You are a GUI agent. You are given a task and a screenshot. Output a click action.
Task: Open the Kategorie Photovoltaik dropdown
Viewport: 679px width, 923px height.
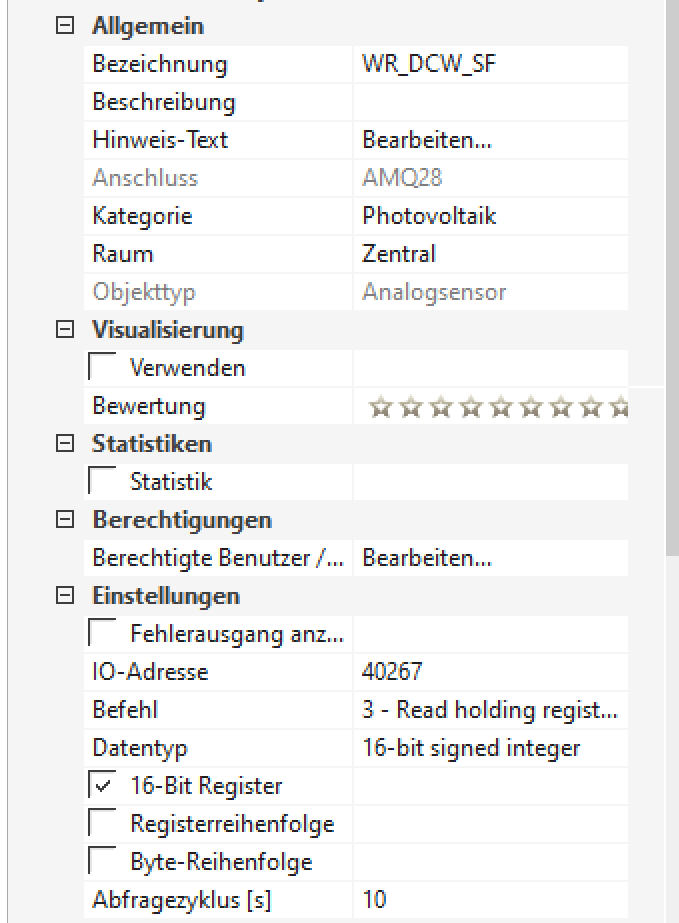click(489, 217)
